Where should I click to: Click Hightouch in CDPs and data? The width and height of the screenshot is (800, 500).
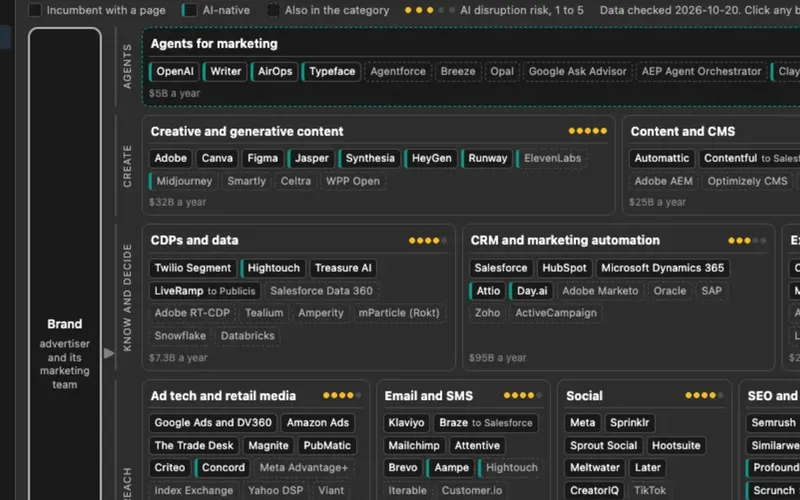273,268
